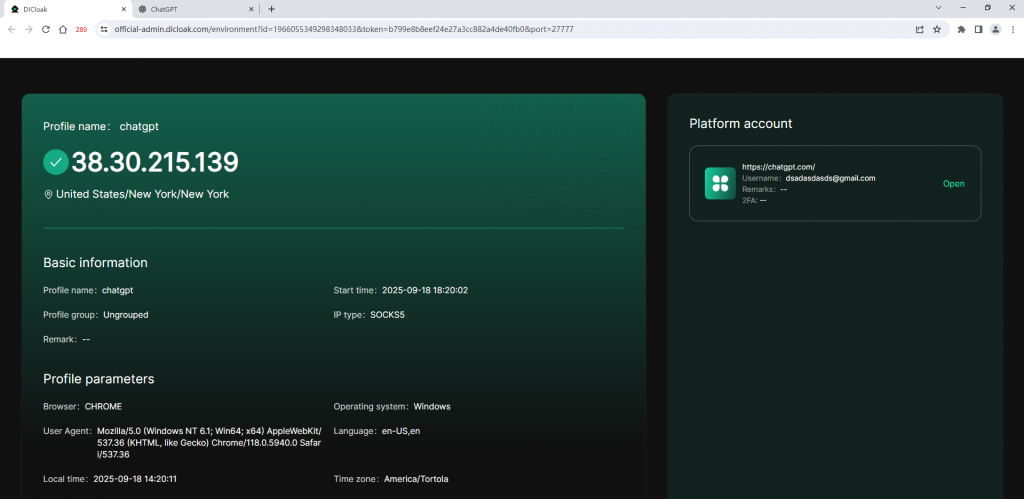Open a new browser tab

click(x=272, y=9)
